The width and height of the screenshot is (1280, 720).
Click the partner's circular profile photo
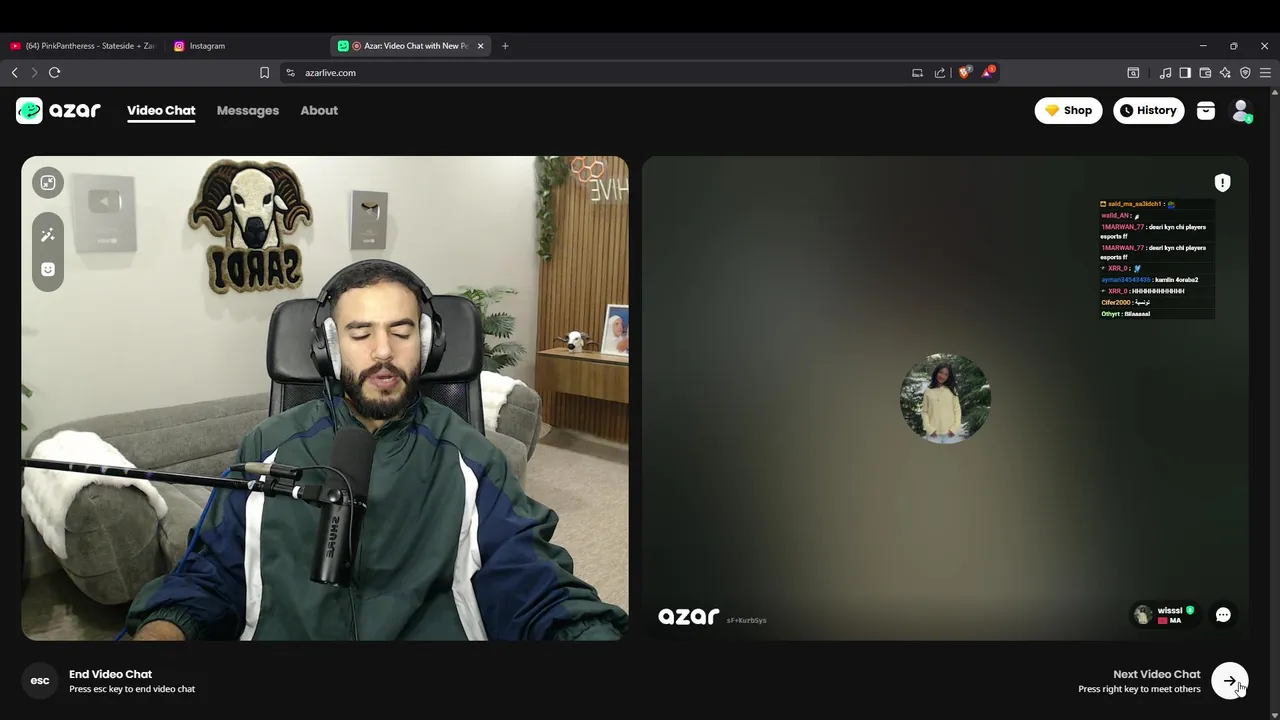[x=945, y=398]
